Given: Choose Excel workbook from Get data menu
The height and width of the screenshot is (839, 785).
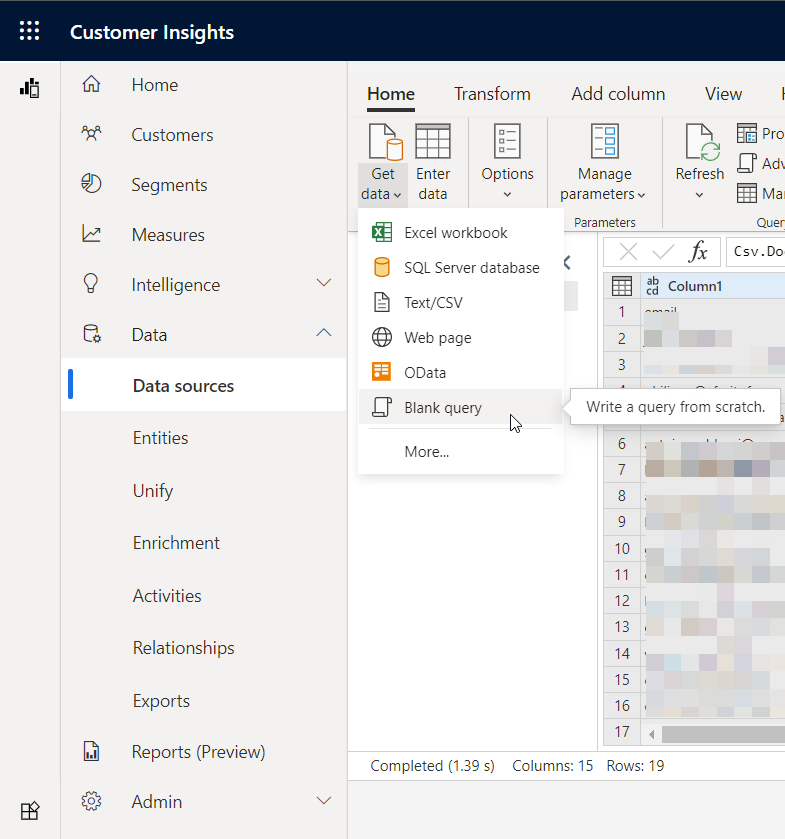Looking at the screenshot, I should [461, 233].
